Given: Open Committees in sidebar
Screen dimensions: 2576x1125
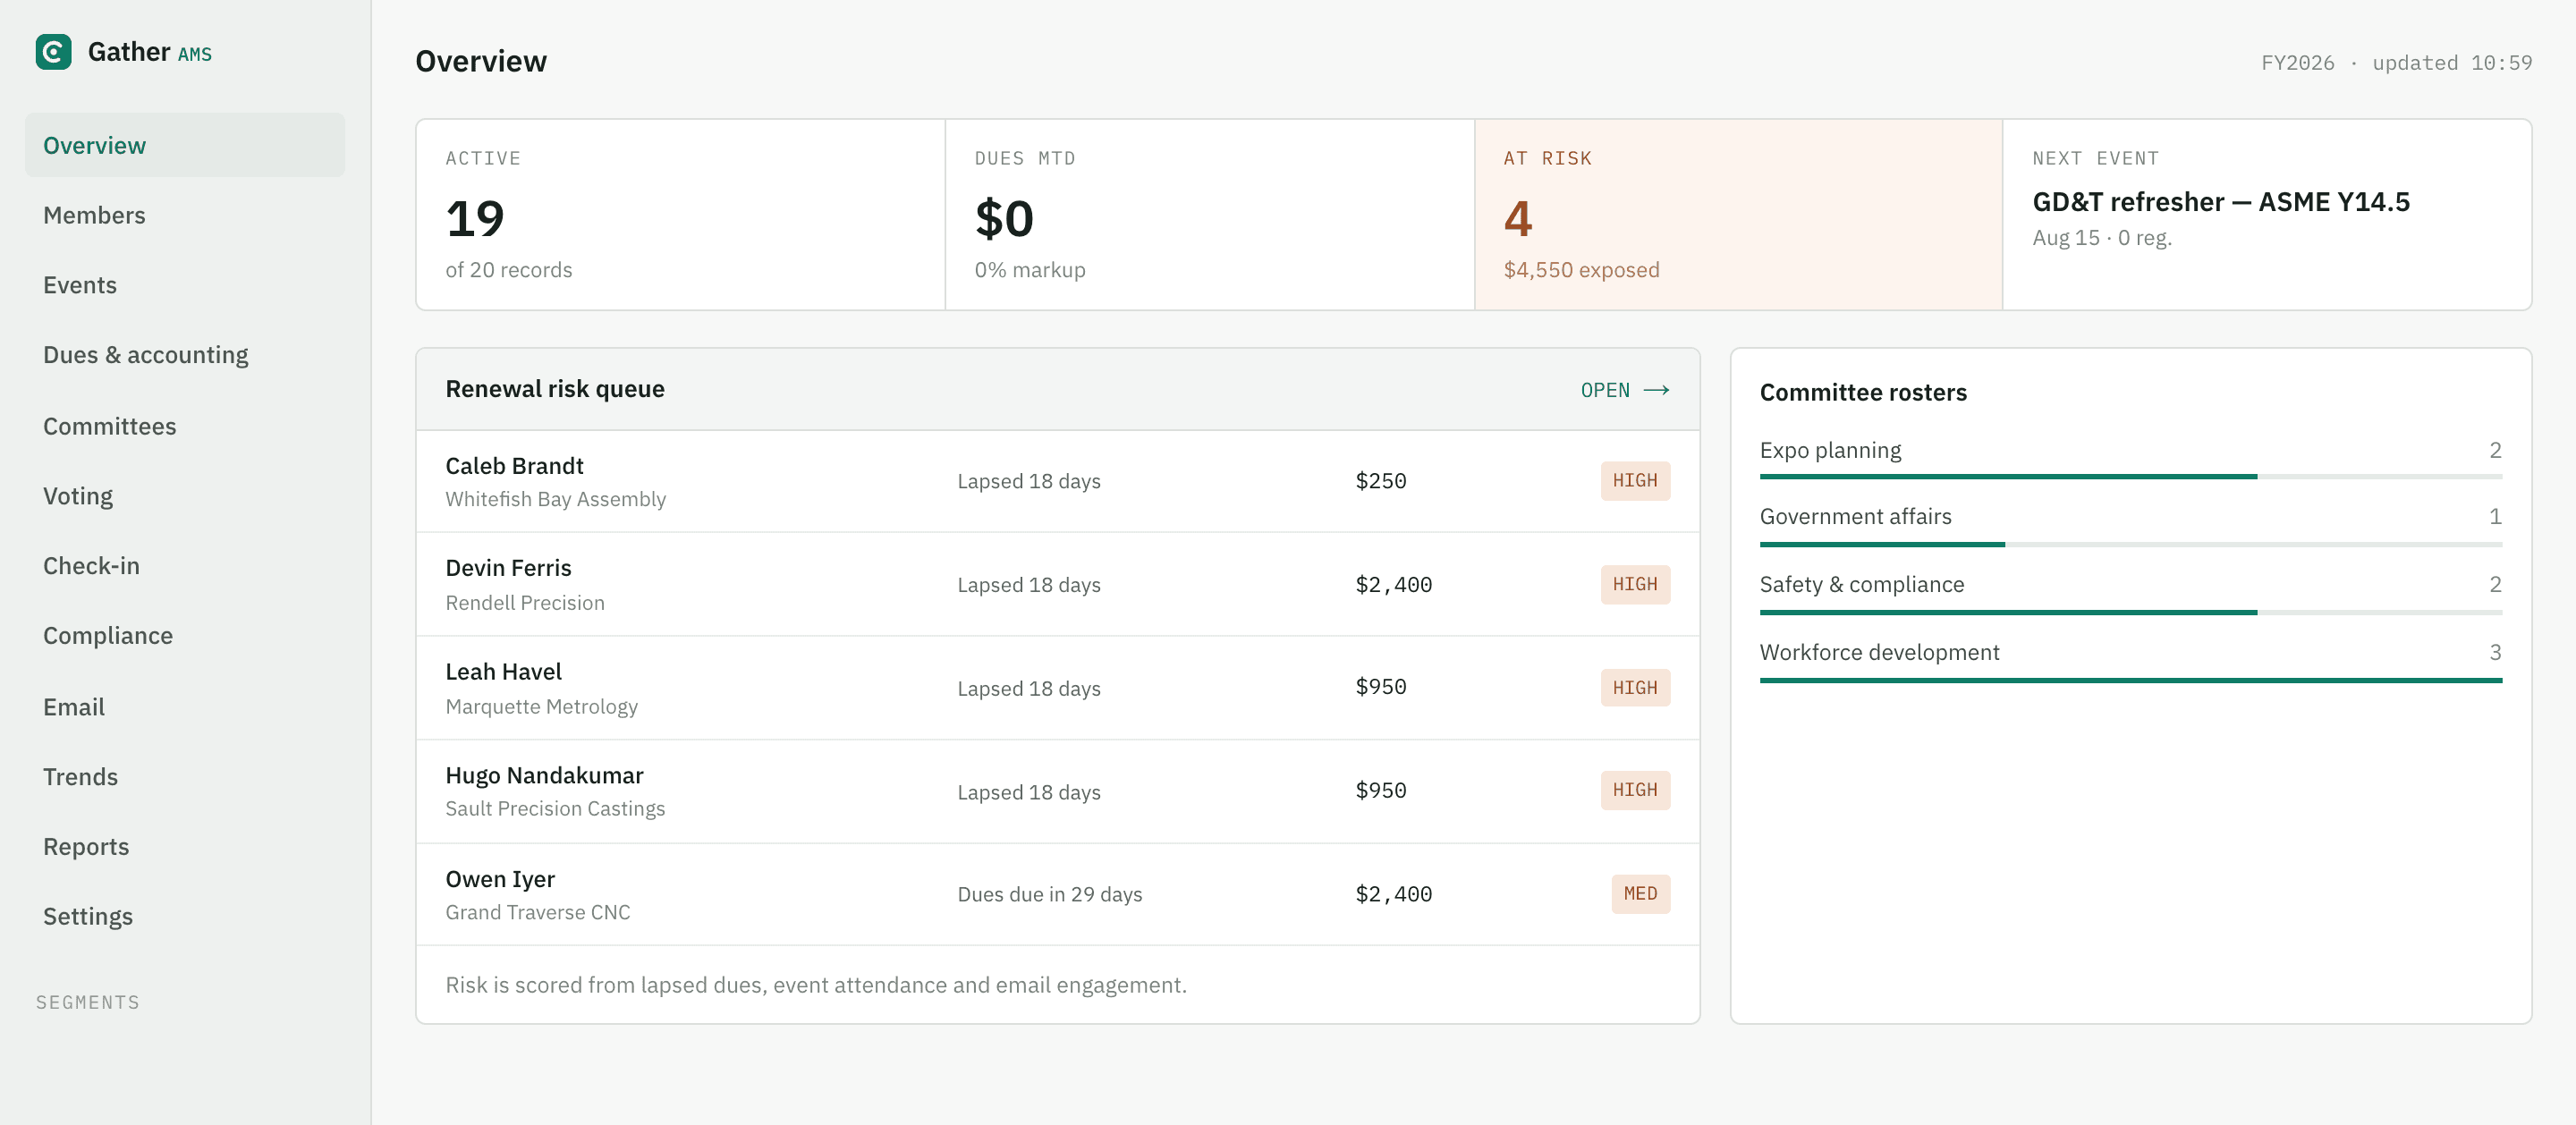Looking at the screenshot, I should coord(185,426).
